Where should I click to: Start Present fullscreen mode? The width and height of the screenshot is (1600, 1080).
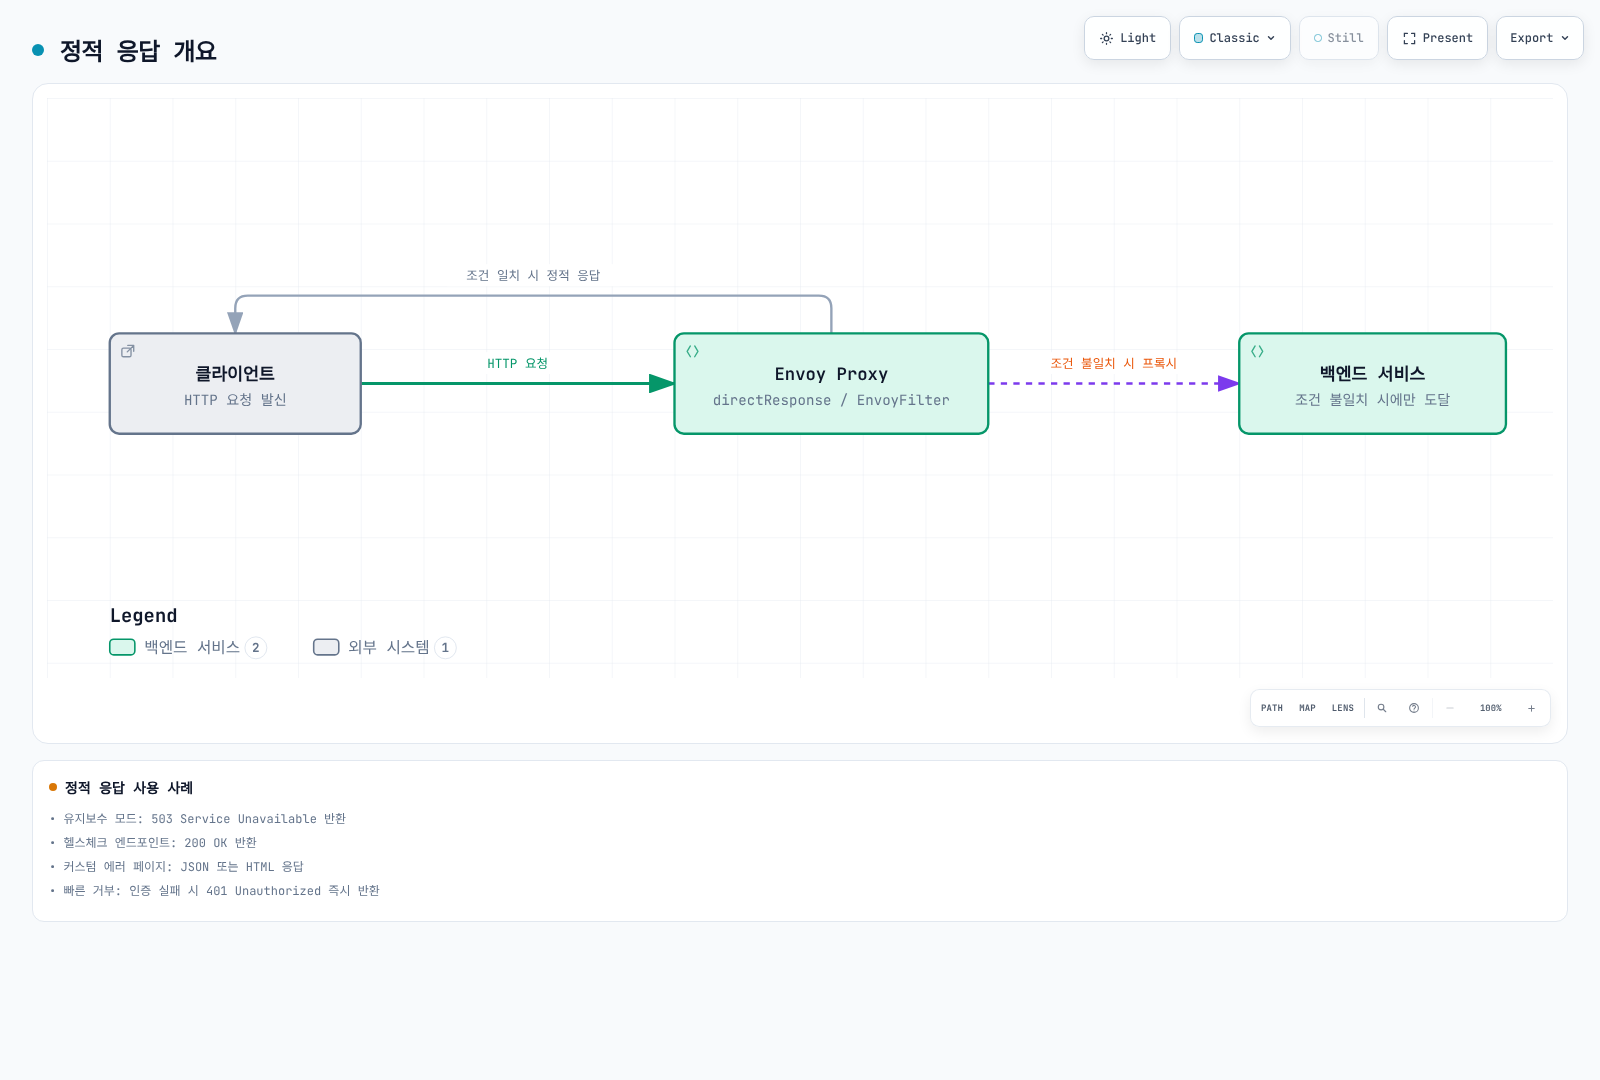[1437, 38]
